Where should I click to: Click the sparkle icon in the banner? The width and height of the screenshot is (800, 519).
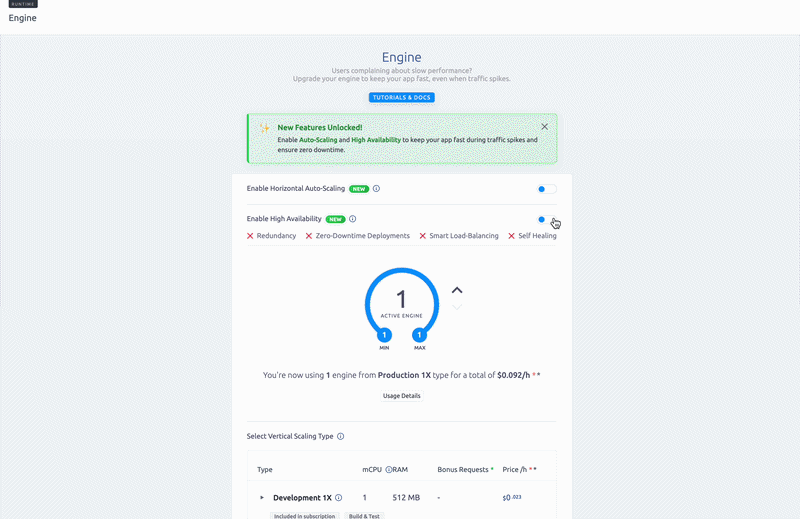click(264, 128)
